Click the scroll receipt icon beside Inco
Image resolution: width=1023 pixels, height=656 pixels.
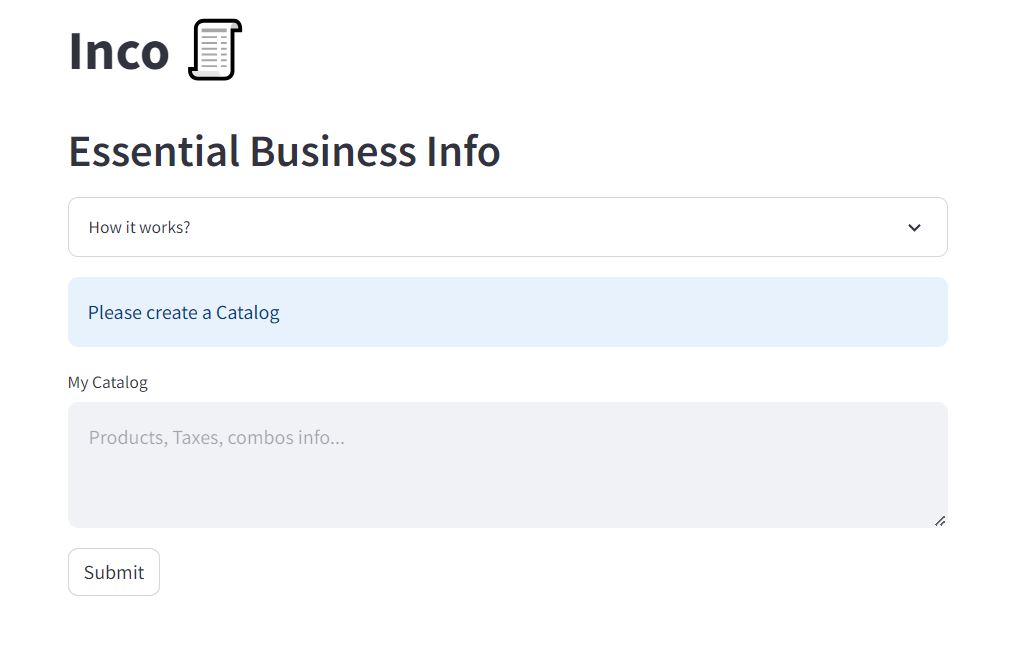pyautogui.click(x=215, y=50)
